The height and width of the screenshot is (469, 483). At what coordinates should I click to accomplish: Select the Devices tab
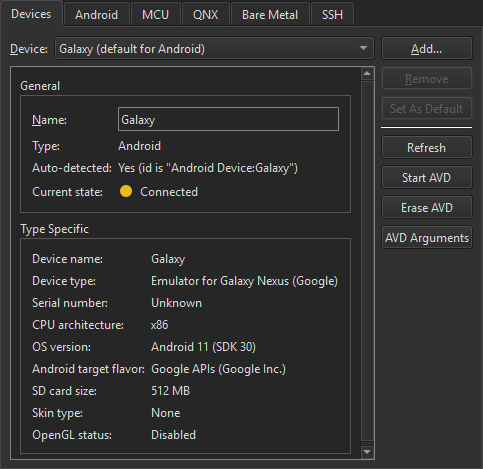tap(31, 14)
